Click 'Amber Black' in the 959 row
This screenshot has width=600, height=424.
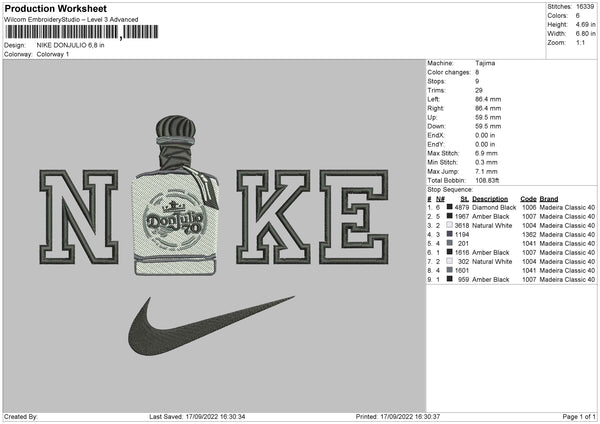click(x=491, y=279)
